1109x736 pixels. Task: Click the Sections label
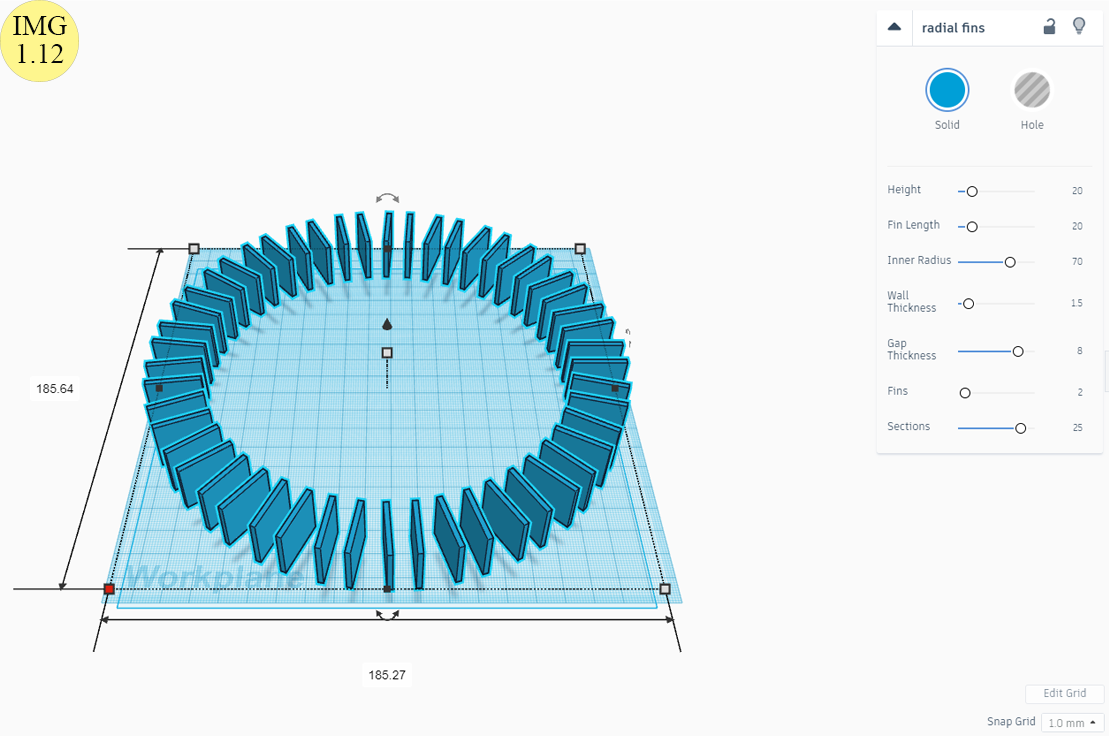[x=908, y=426]
